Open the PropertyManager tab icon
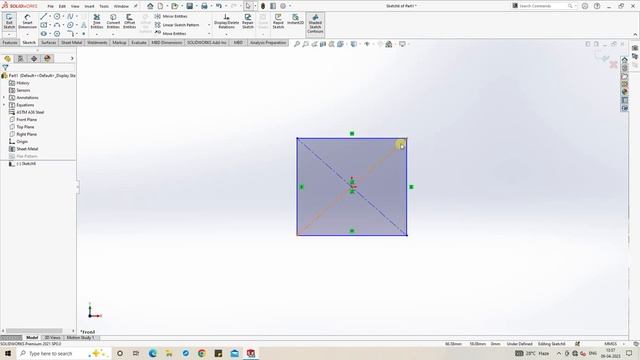 [20, 59]
